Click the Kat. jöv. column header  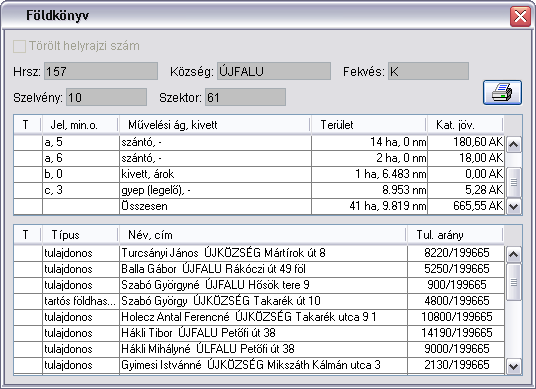465,125
